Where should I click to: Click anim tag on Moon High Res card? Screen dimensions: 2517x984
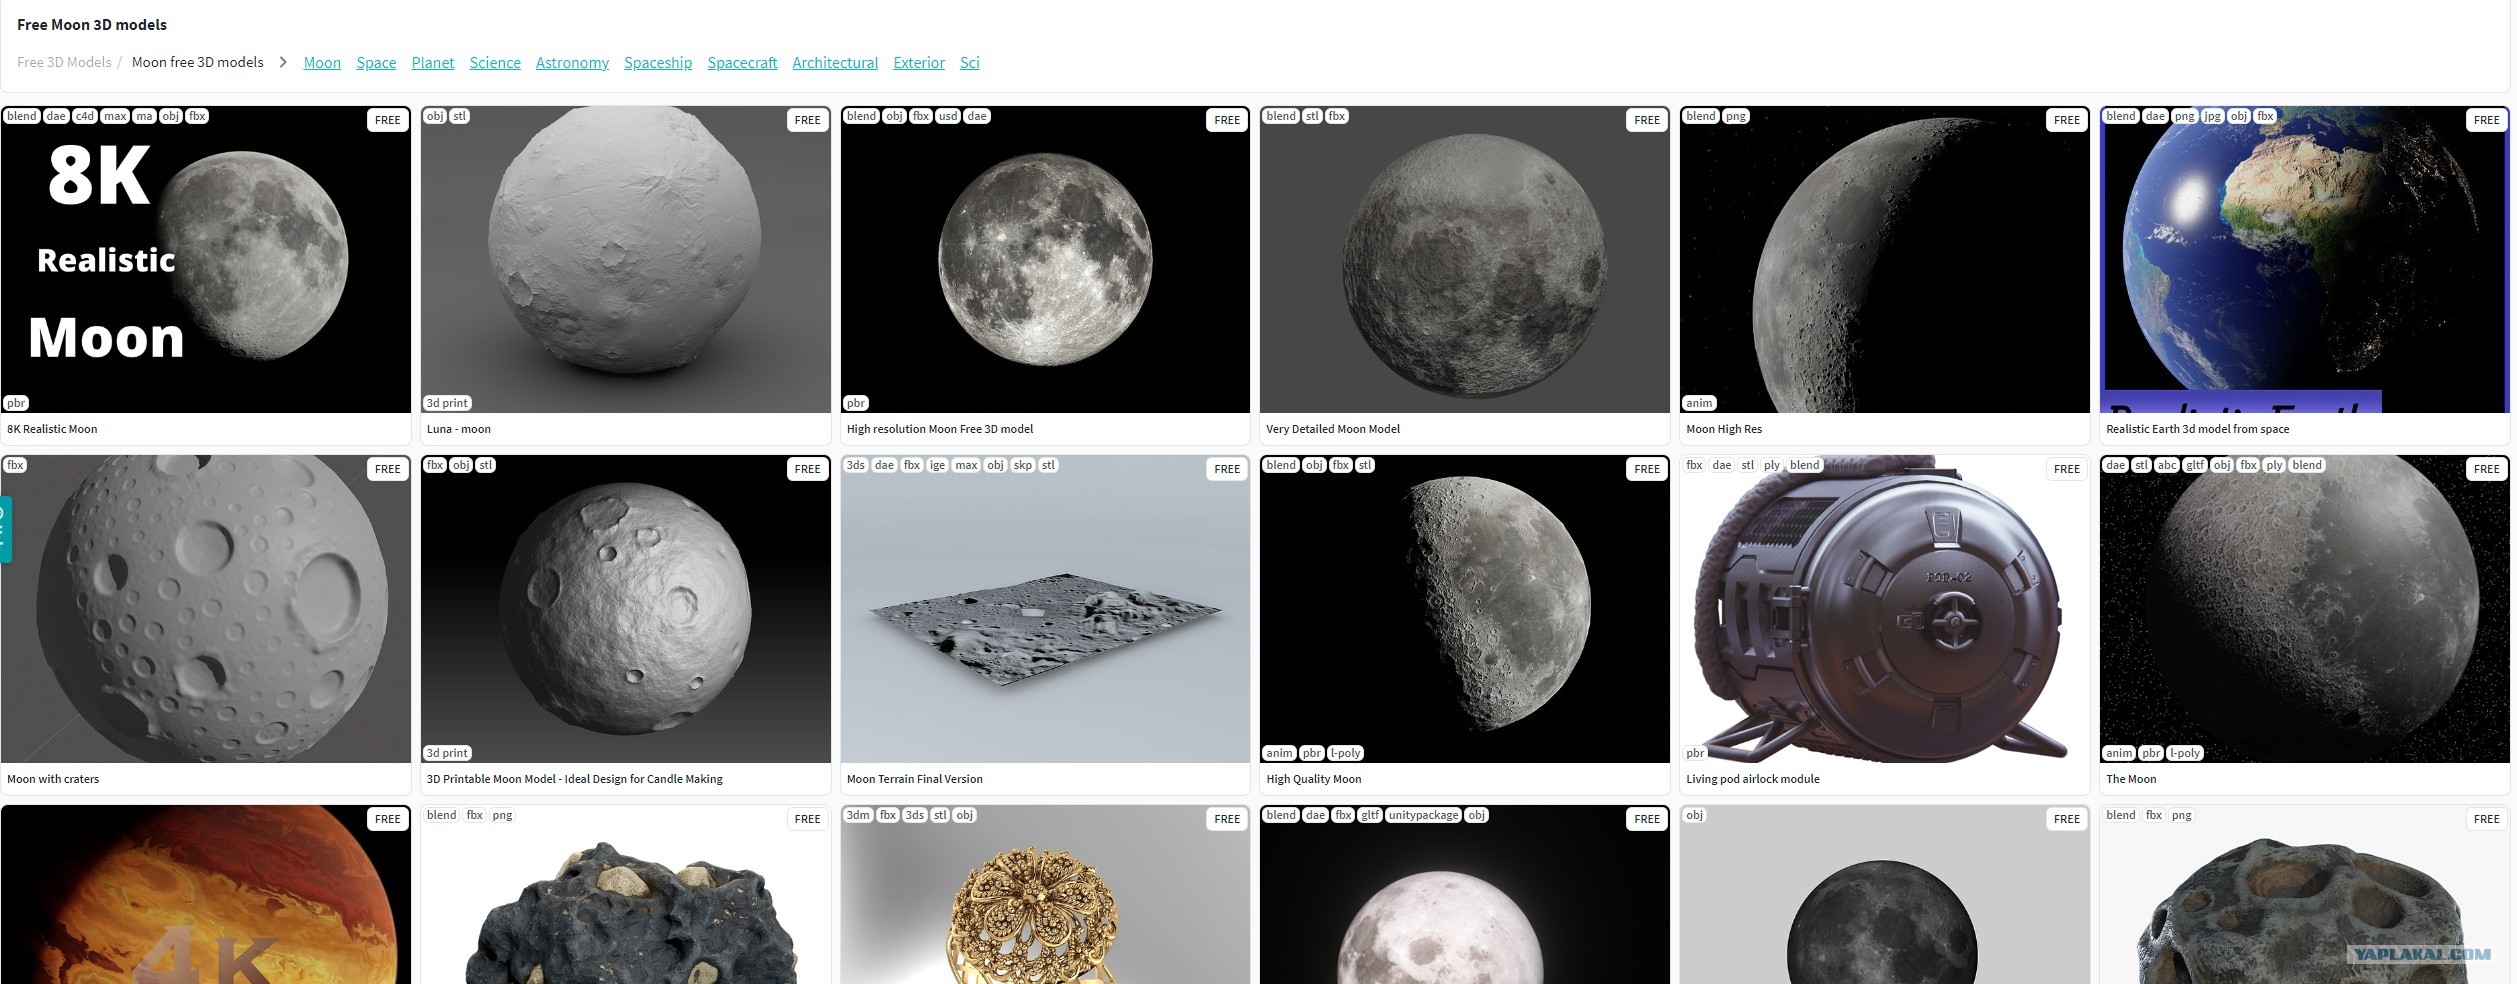1699,403
